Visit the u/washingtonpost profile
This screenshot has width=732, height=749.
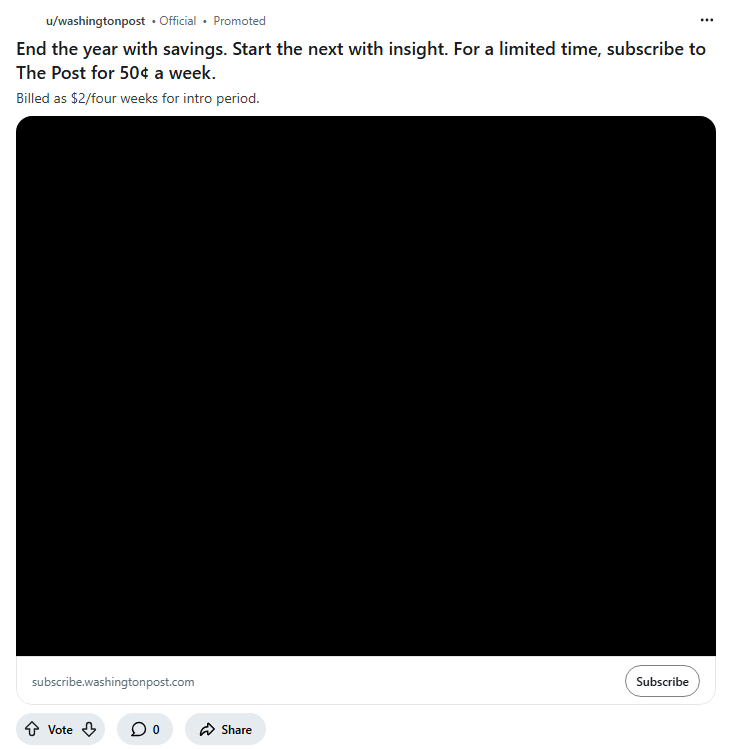[95, 21]
